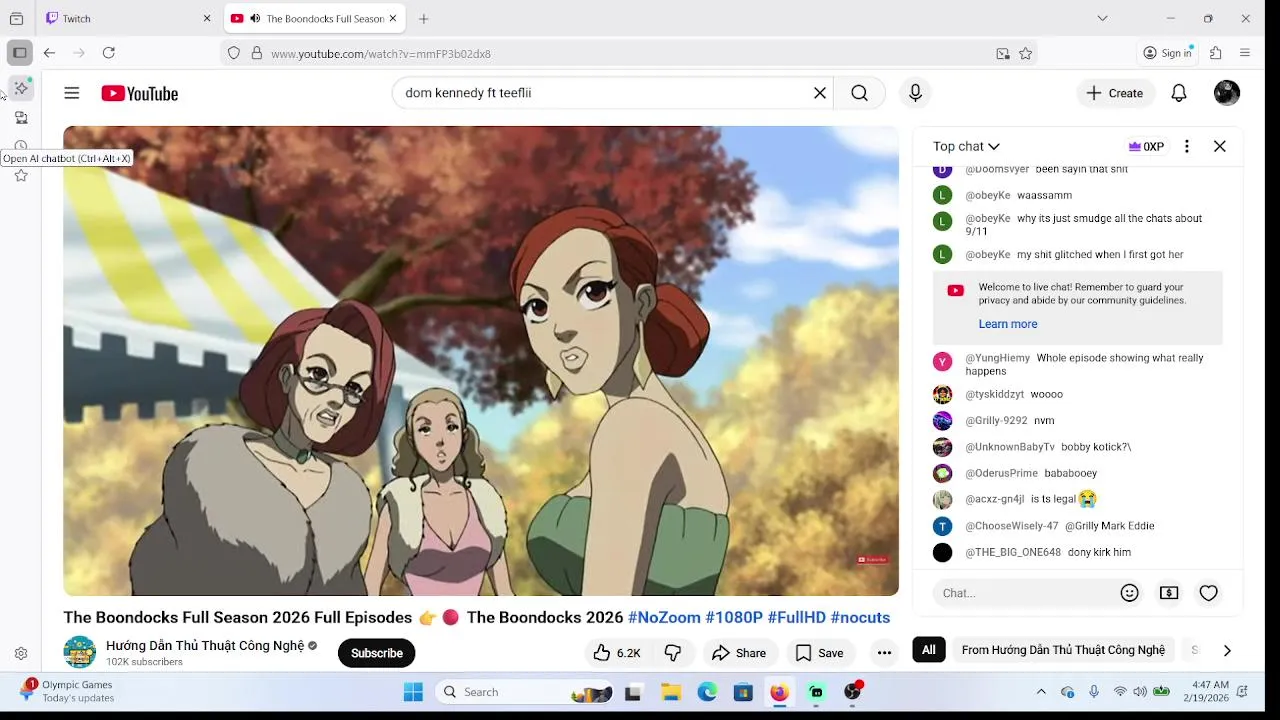Toggle the Firefox sidebar button
The image size is (1280, 720).
tap(20, 53)
